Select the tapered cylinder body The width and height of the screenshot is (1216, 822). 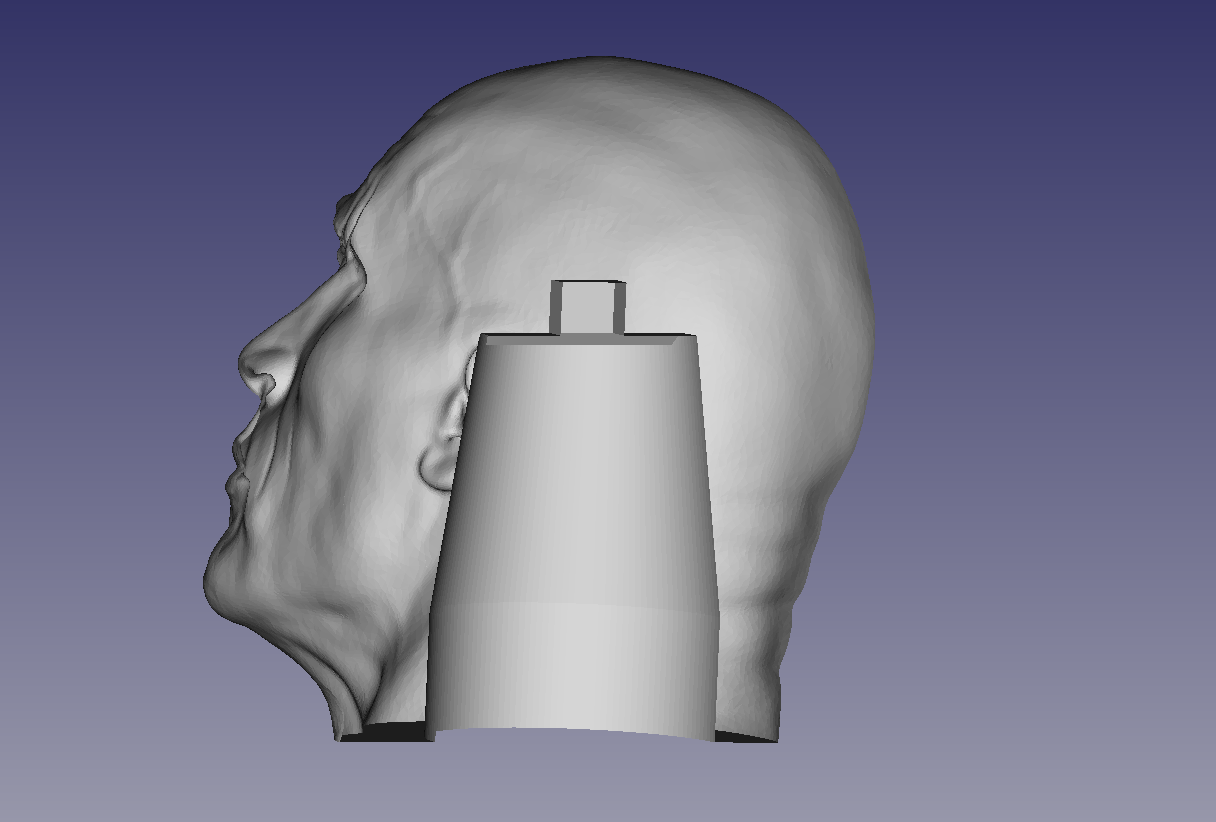[x=575, y=470]
